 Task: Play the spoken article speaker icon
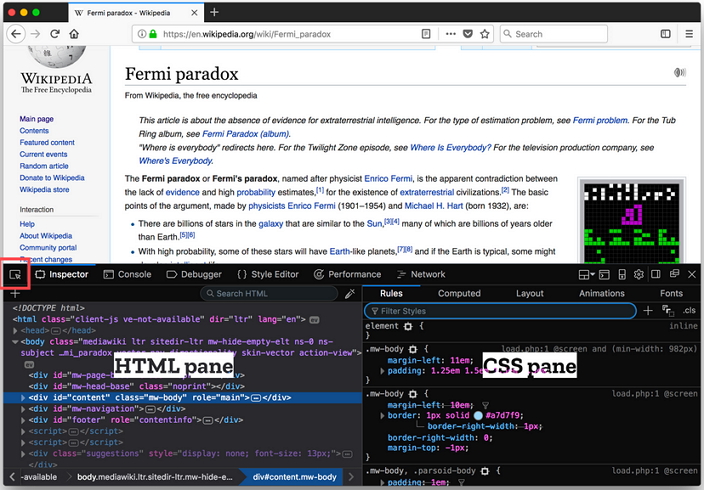[x=679, y=72]
